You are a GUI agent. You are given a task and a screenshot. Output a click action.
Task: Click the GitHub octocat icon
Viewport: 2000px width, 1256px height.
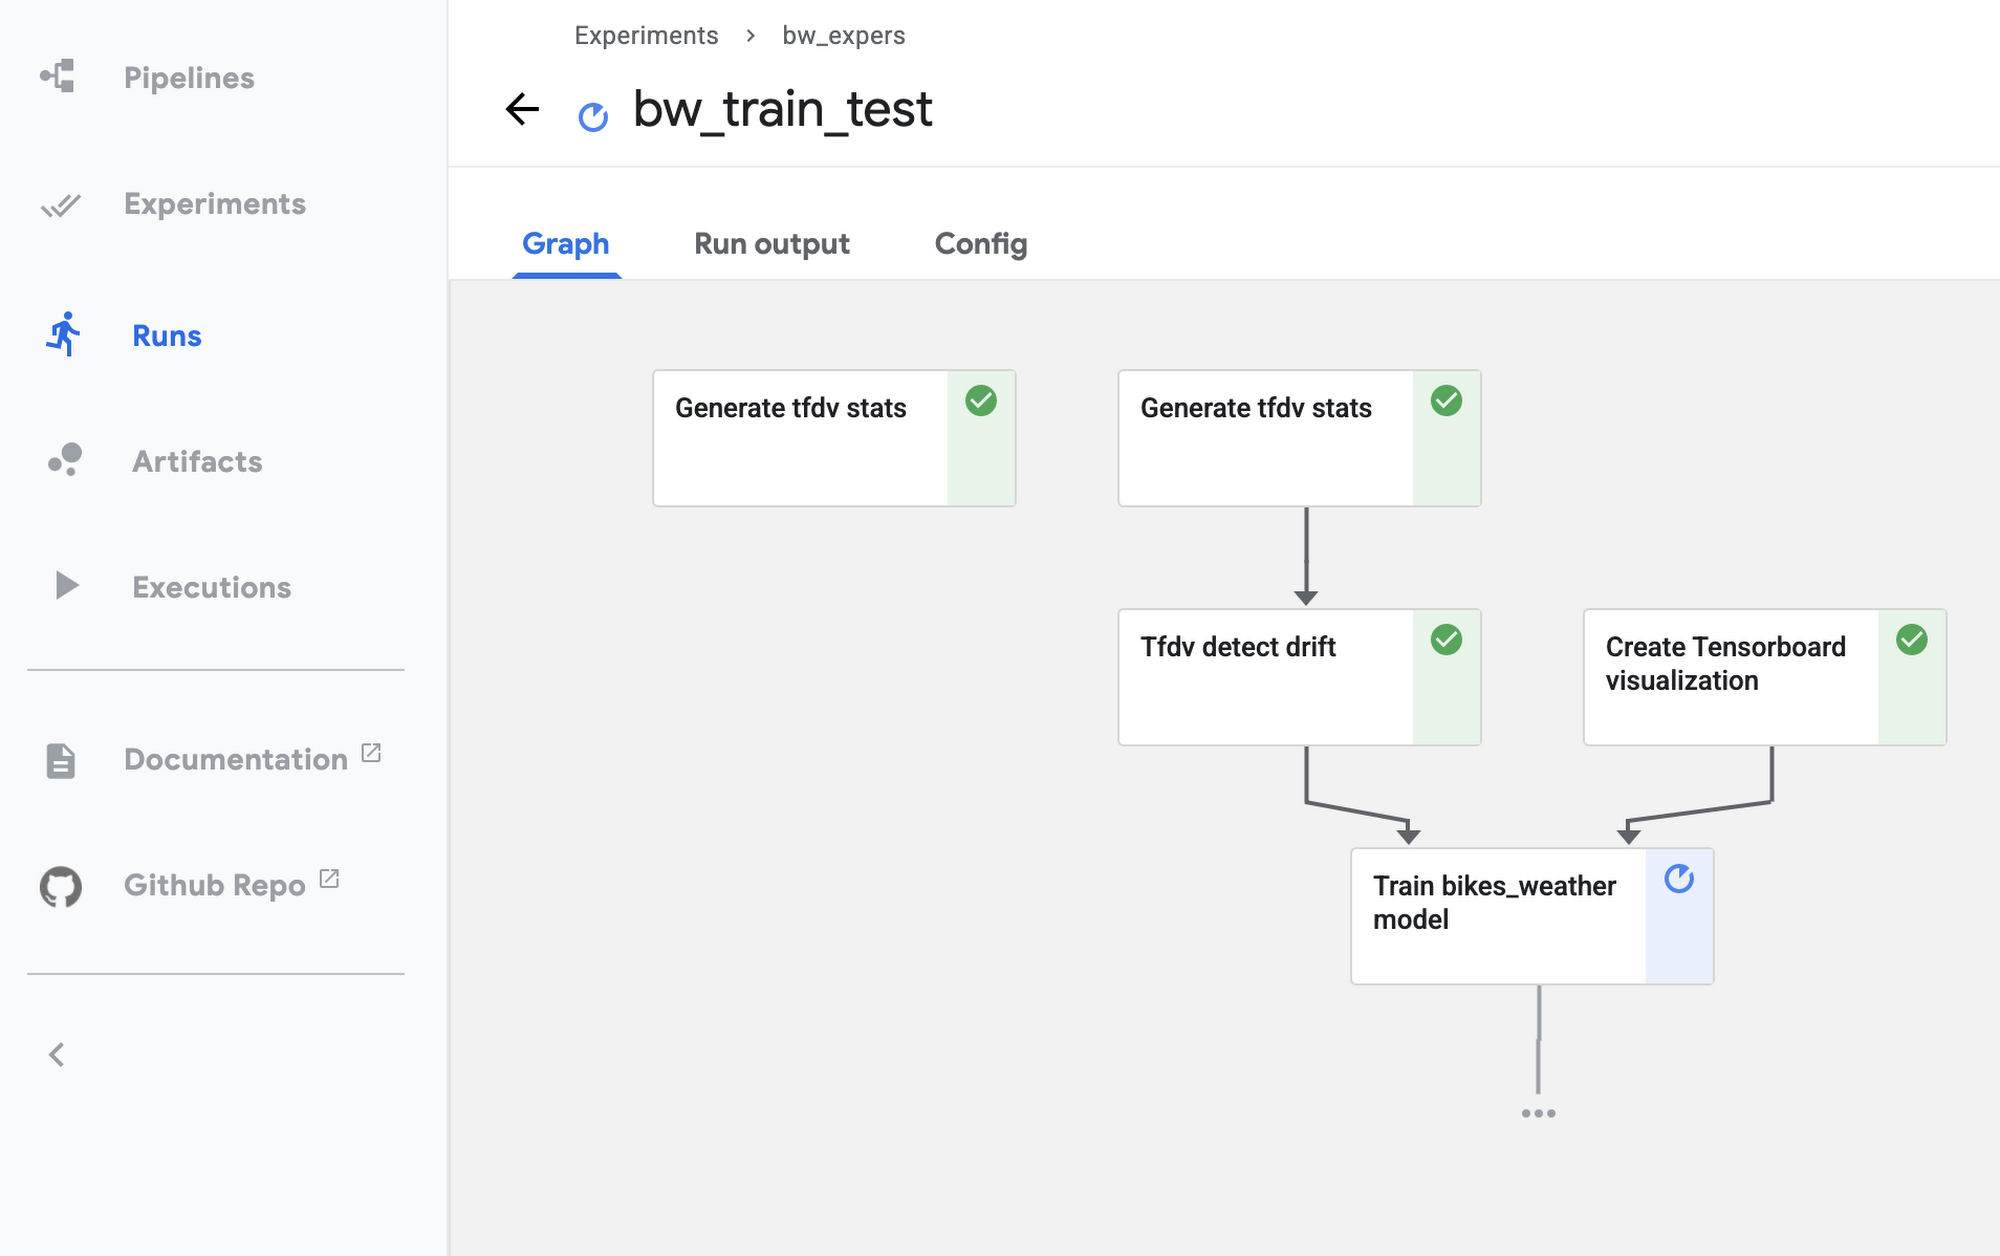coord(61,886)
